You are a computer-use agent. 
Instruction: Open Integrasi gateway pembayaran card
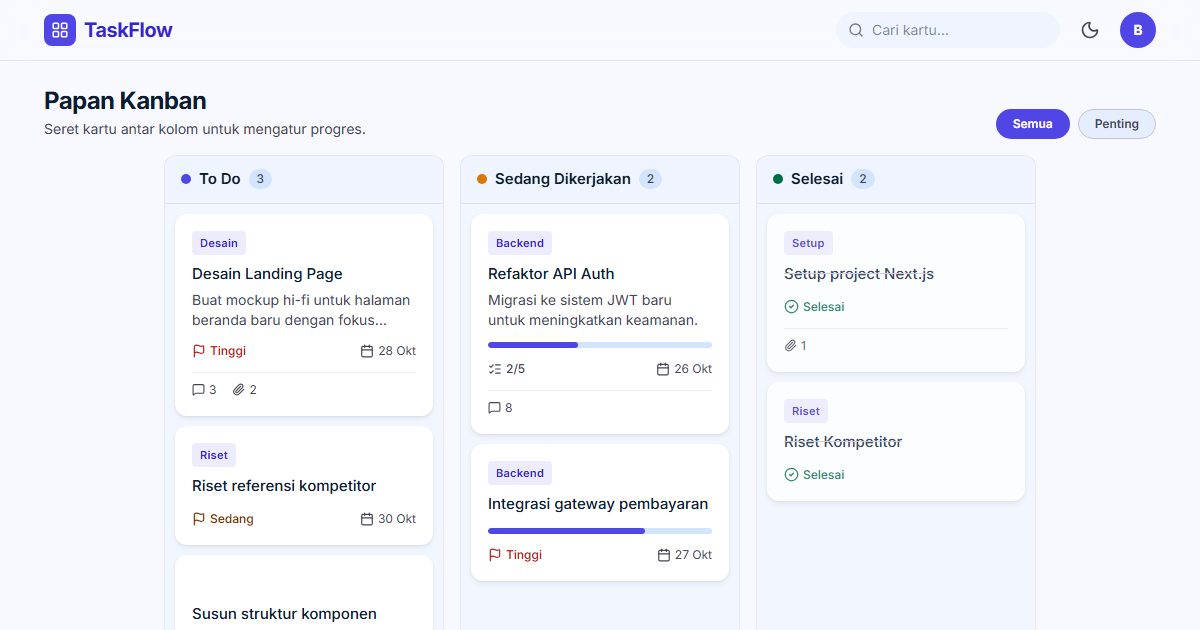click(600, 512)
